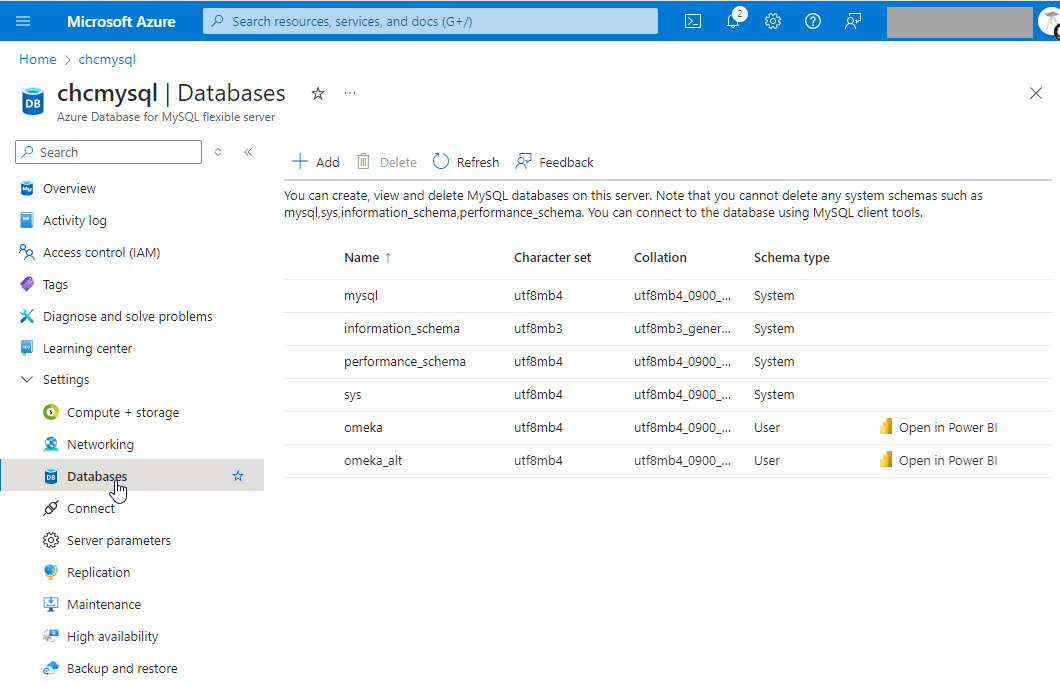Click the Diagnose and solve problems icon
Image resolution: width=1060 pixels, height=683 pixels.
(27, 316)
